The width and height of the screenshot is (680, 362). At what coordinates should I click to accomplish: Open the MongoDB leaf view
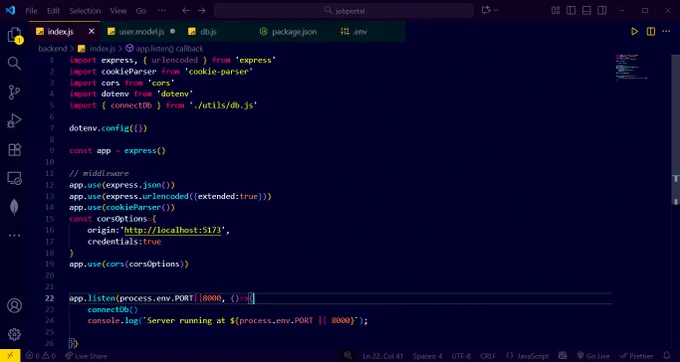click(14, 207)
